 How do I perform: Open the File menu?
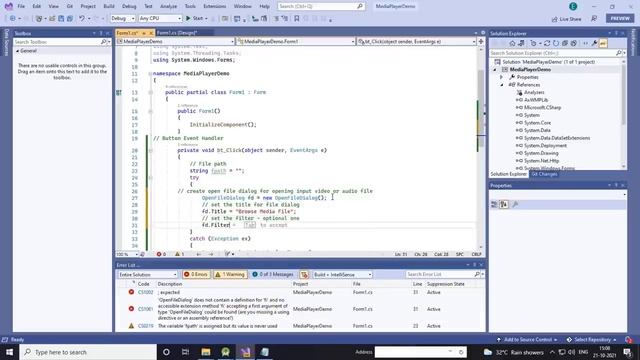[x=21, y=7]
